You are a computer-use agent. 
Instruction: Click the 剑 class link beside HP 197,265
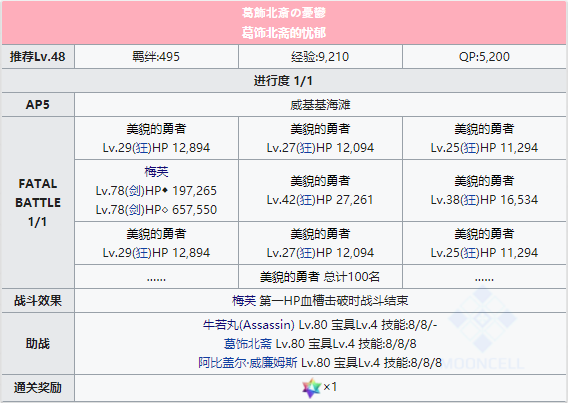point(134,190)
